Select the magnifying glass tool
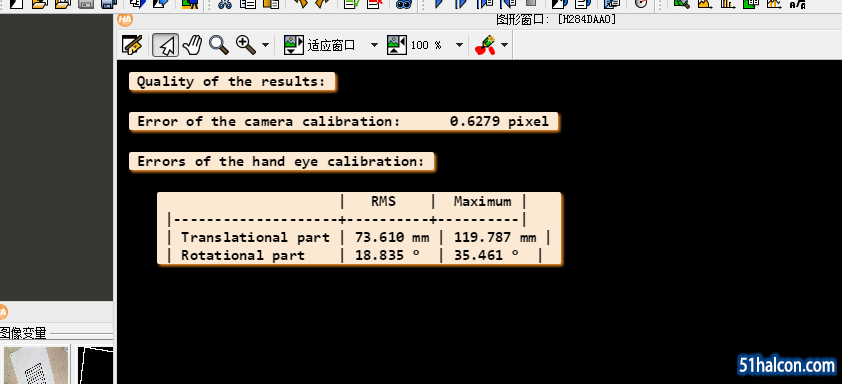 click(x=219, y=45)
